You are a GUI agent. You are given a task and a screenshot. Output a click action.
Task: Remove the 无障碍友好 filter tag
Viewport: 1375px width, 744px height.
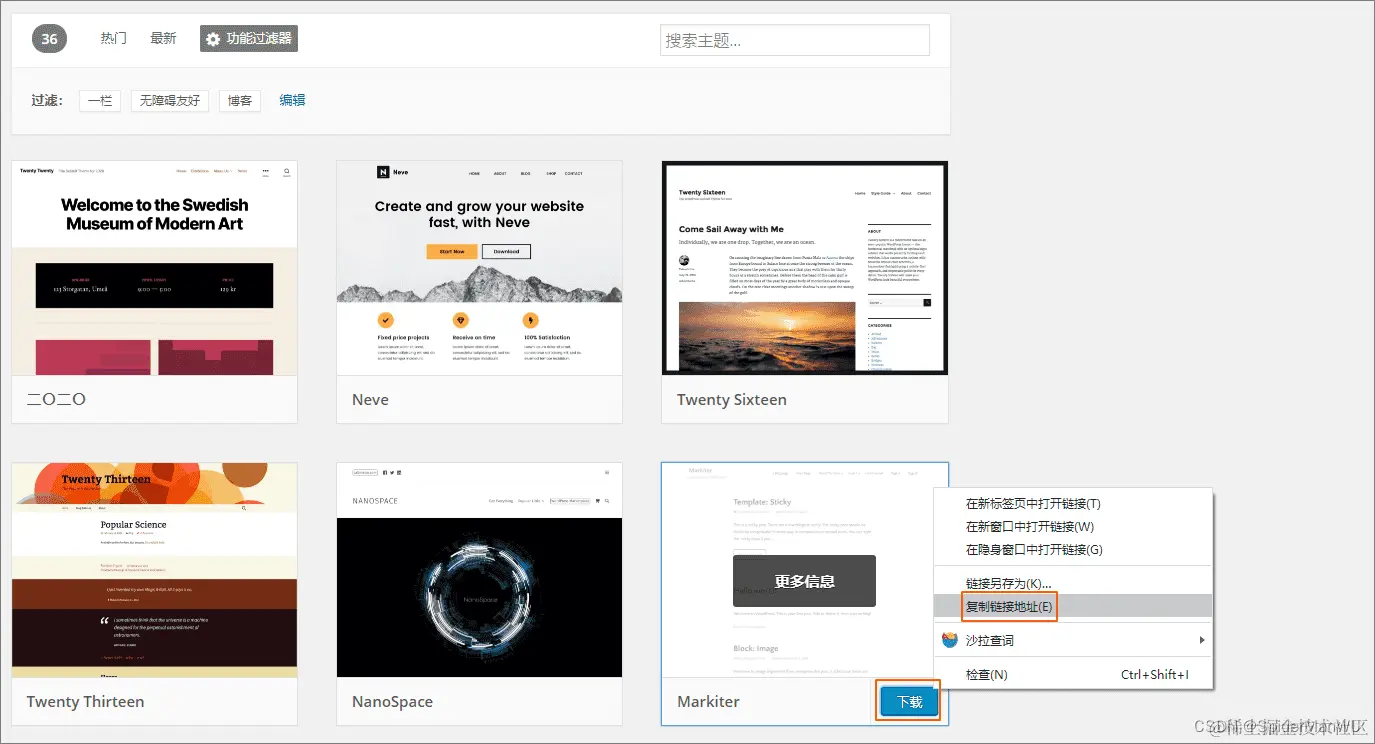point(168,100)
